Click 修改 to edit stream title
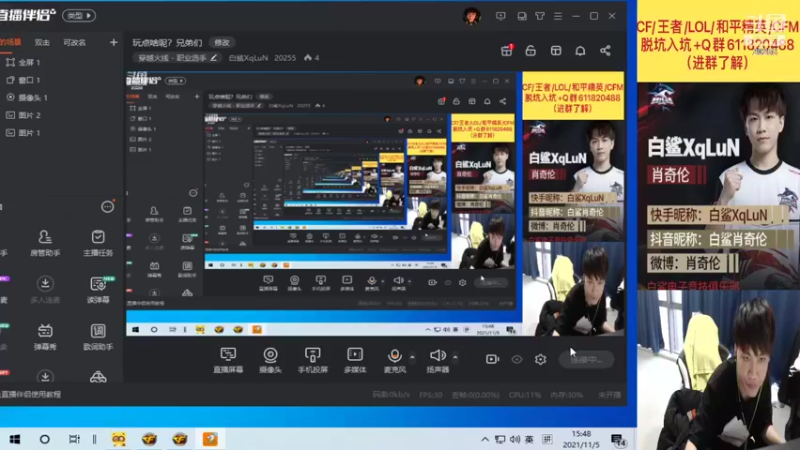The image size is (800, 450). (x=221, y=42)
